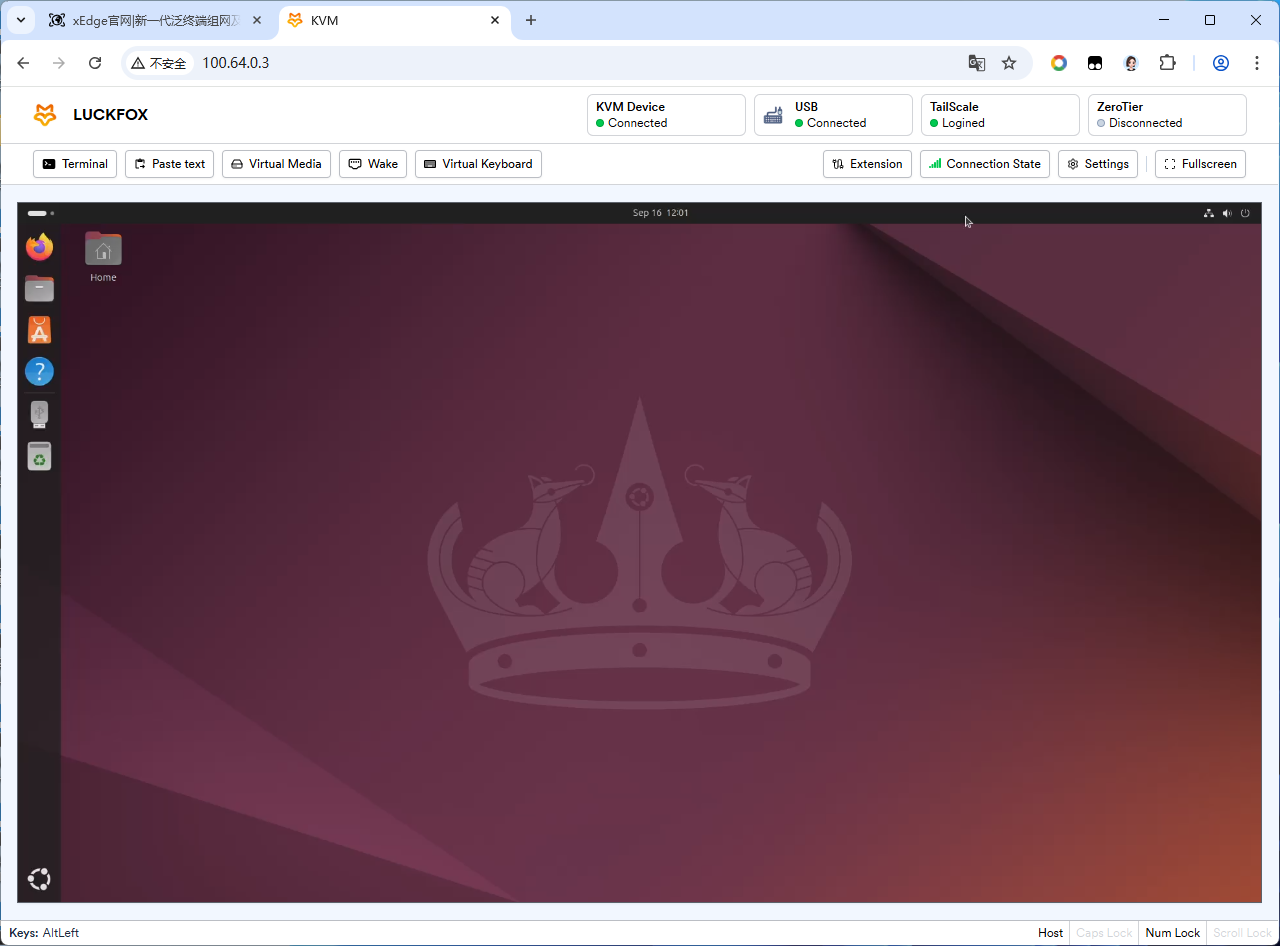This screenshot has width=1280, height=946.
Task: Open the Trash in the Ubuntu dock
Action: pyautogui.click(x=39, y=456)
